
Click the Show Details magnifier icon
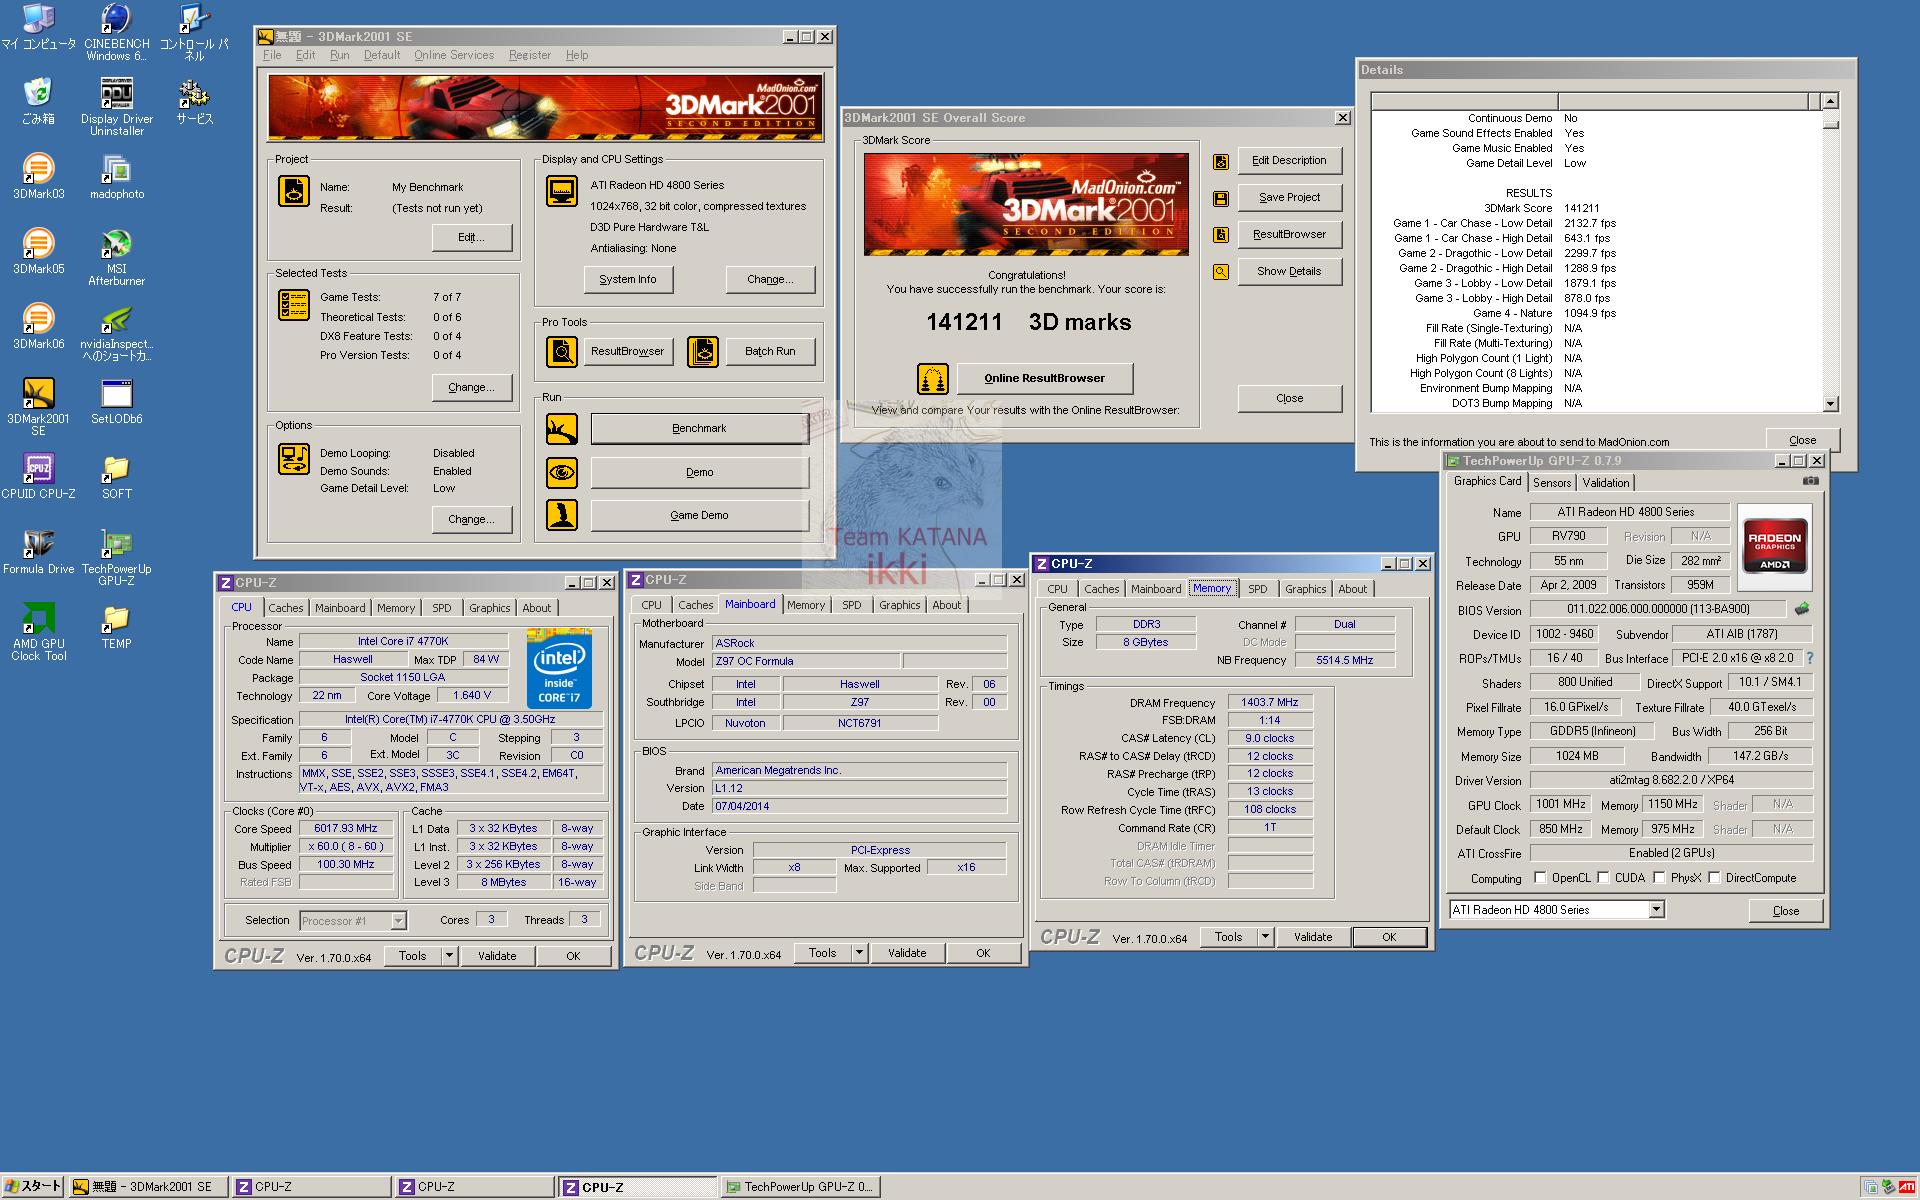pos(1221,271)
